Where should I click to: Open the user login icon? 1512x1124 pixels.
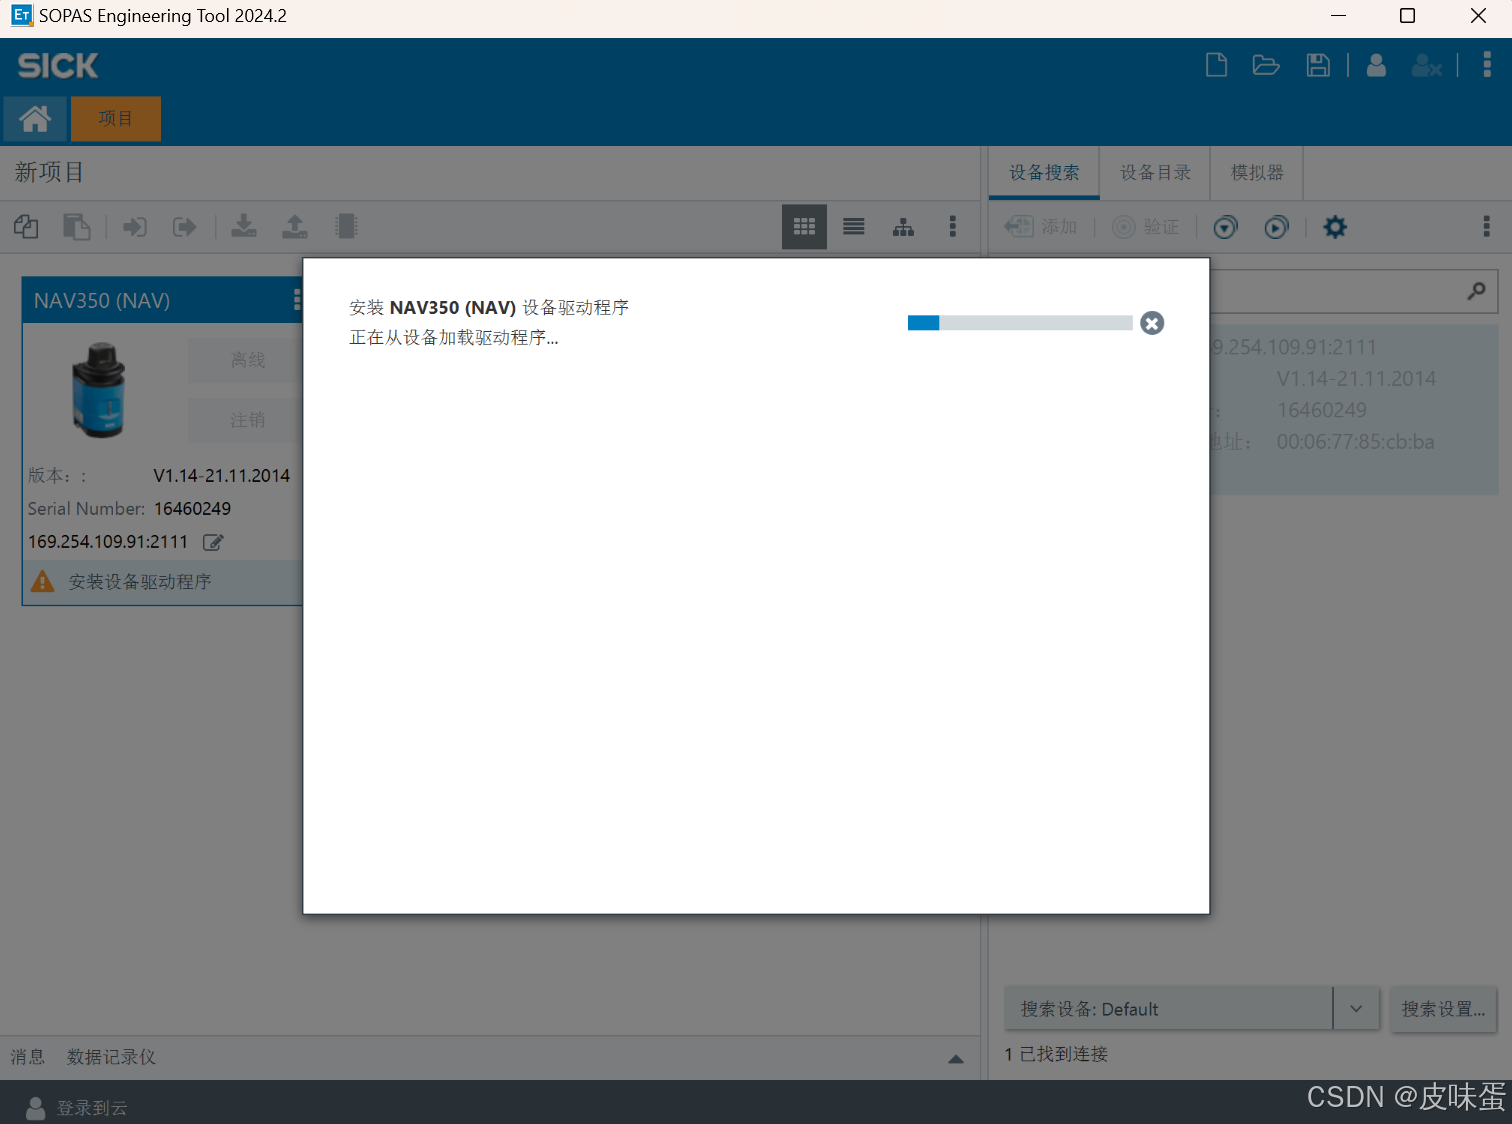point(1376,66)
